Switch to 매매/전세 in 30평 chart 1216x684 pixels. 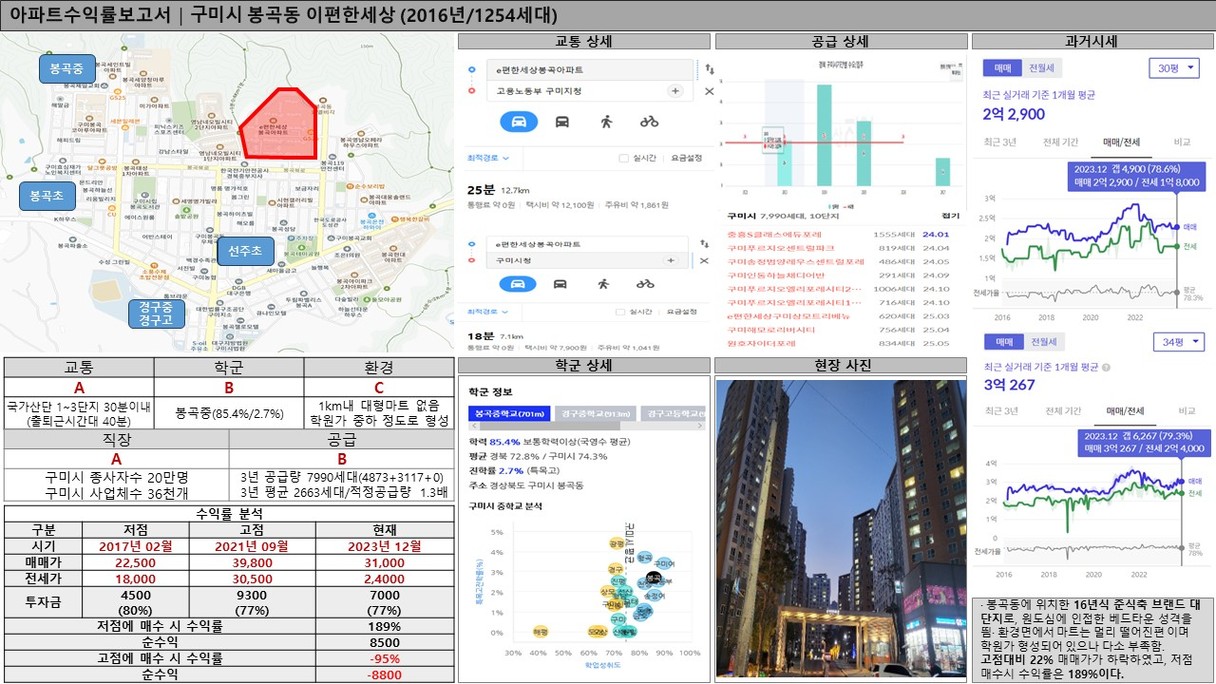[1121, 142]
